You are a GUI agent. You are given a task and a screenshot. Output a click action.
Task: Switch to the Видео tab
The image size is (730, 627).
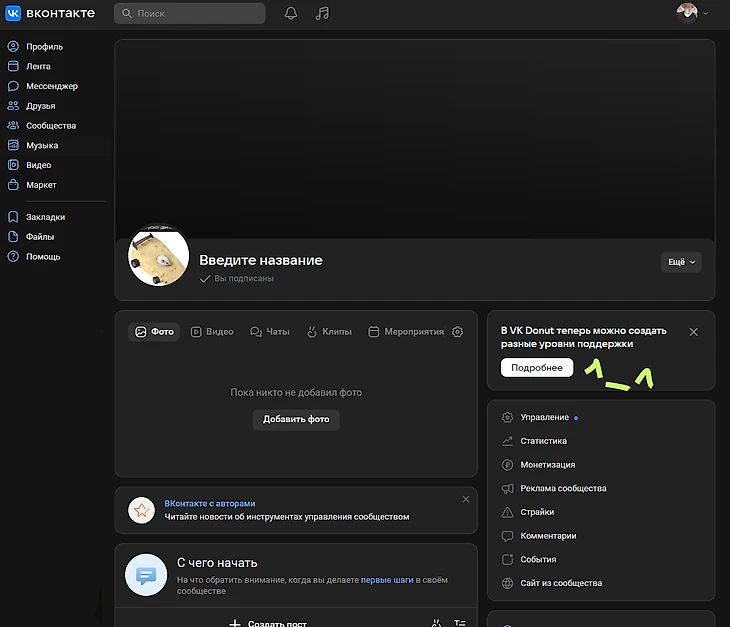tap(212, 332)
